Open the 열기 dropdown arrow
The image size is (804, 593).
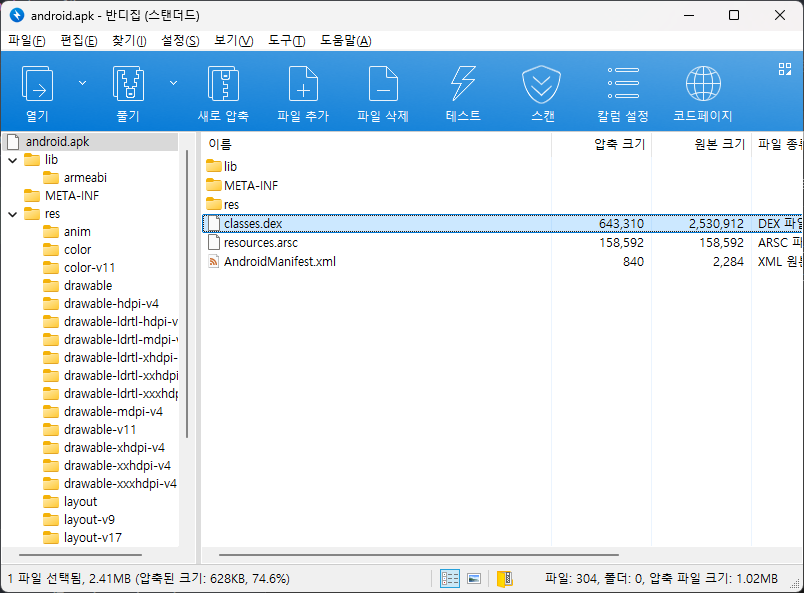pos(82,83)
